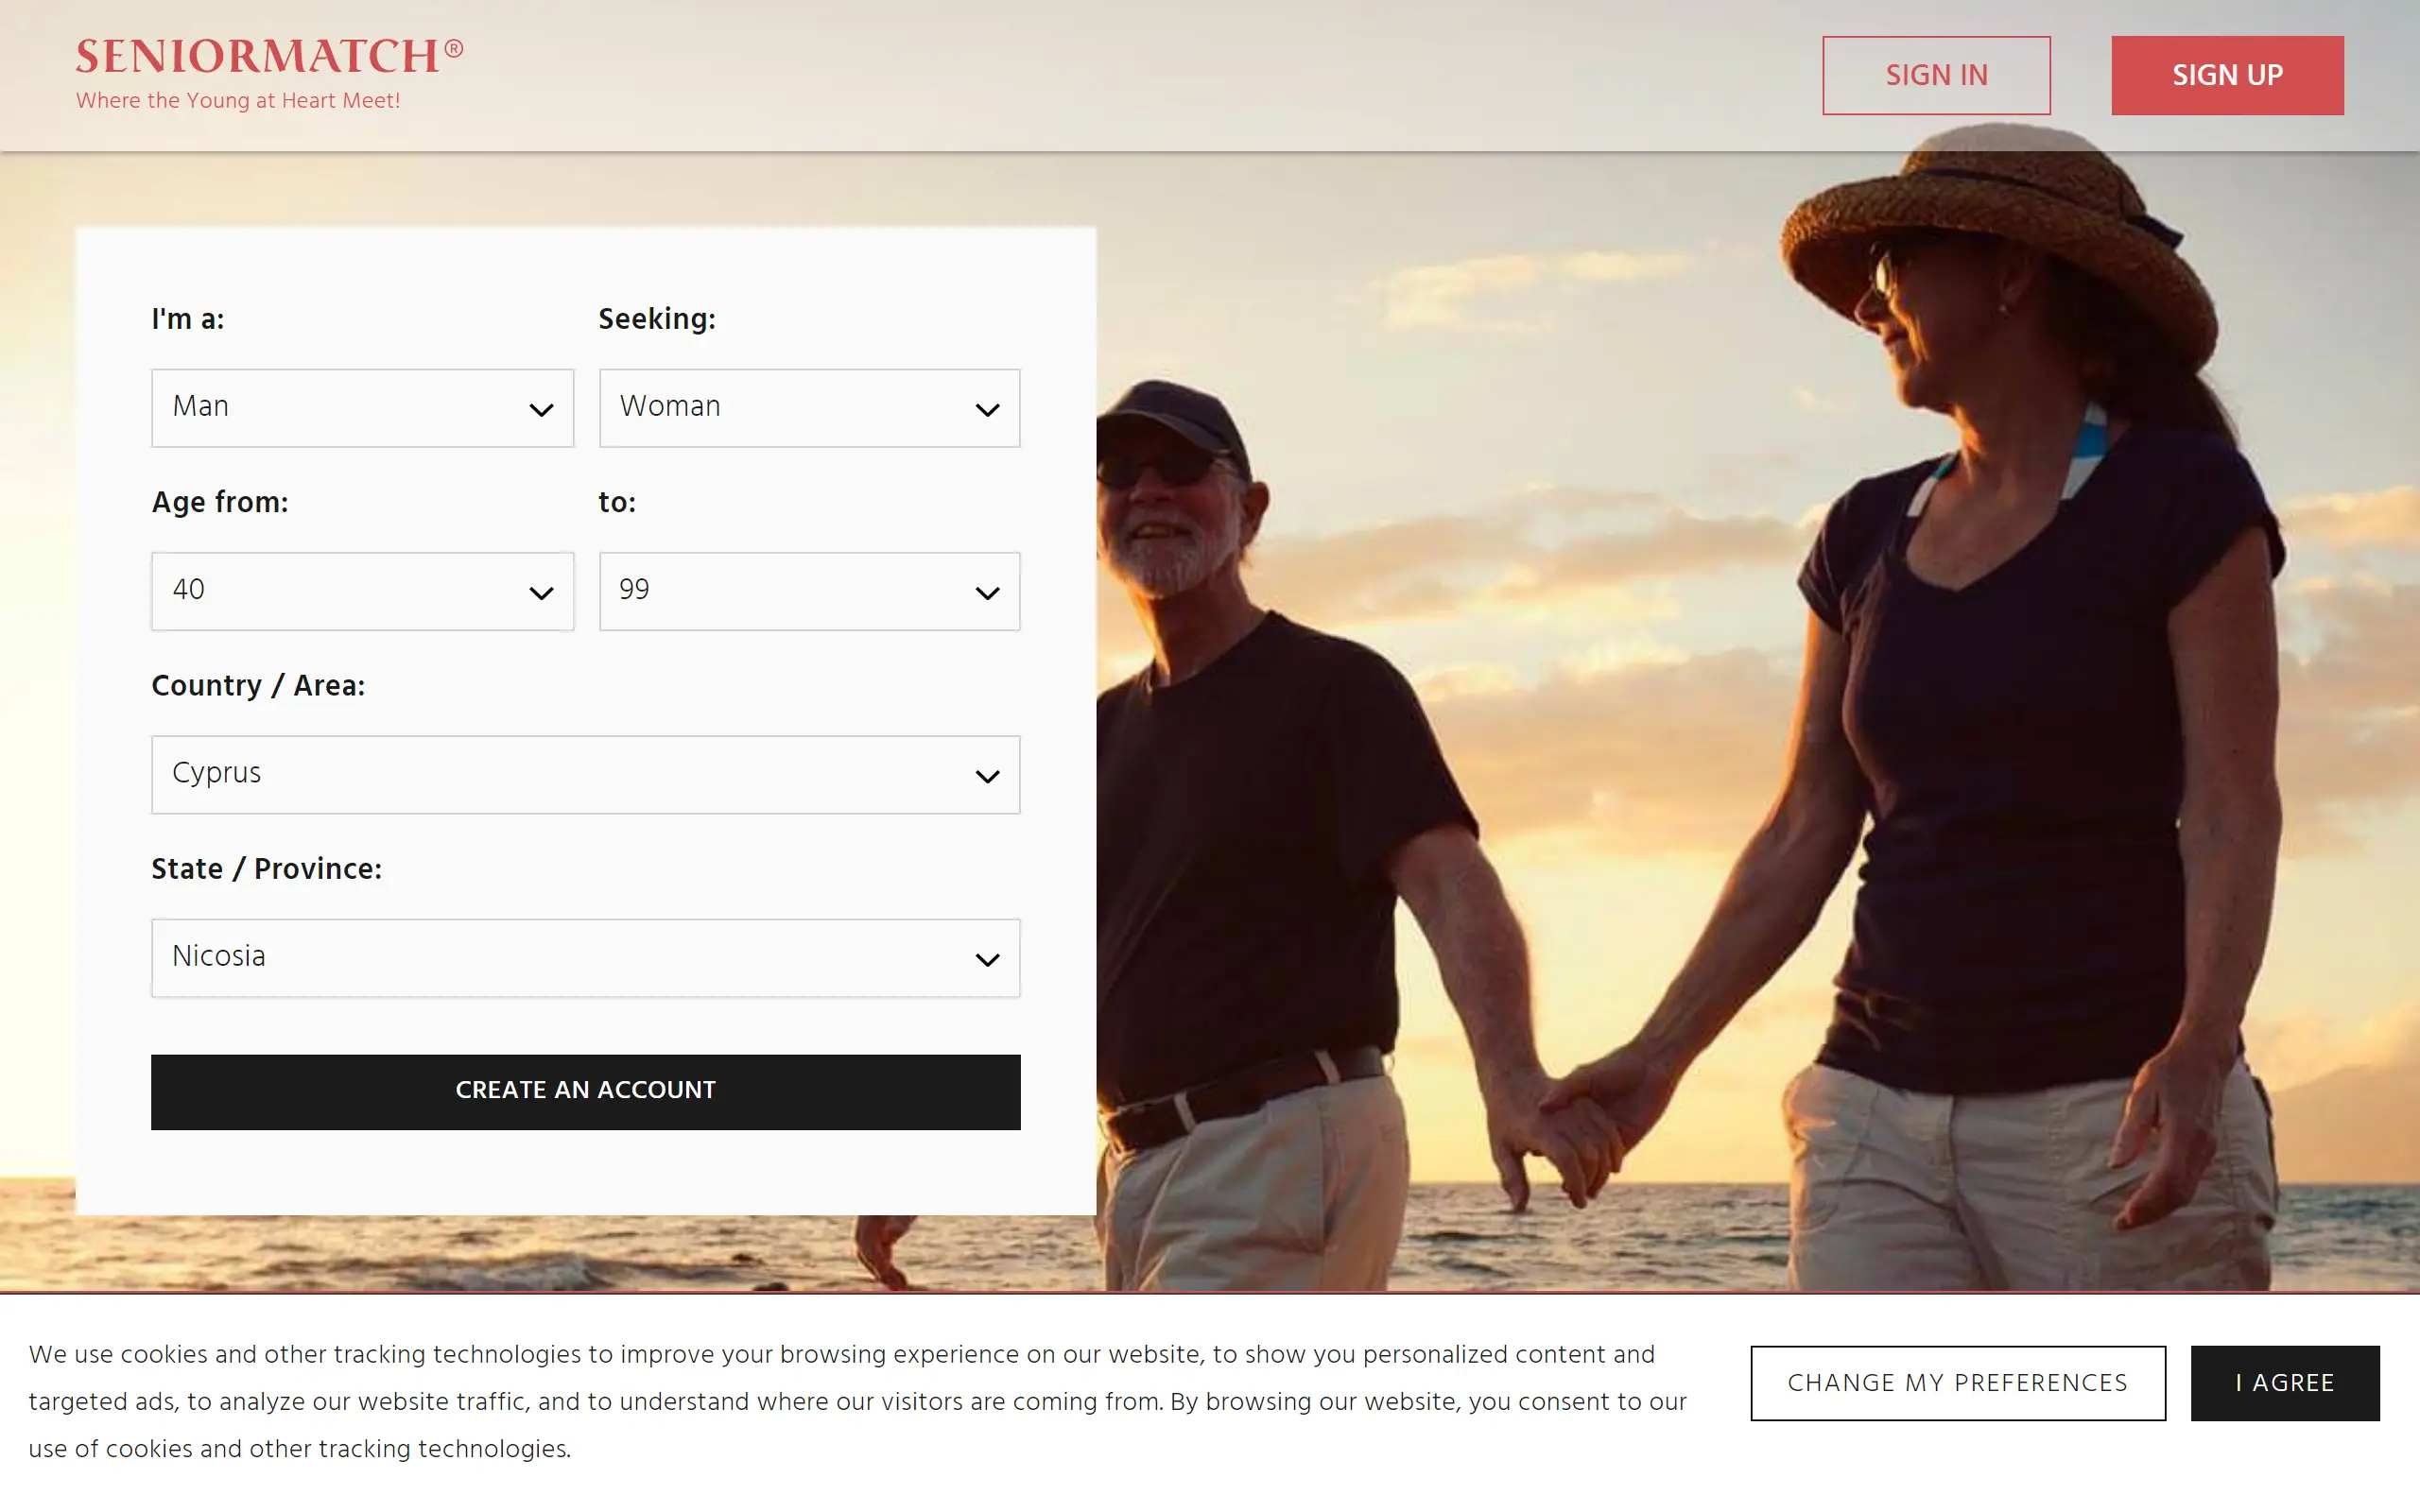Click the chevron arrow beside age 99

(987, 593)
